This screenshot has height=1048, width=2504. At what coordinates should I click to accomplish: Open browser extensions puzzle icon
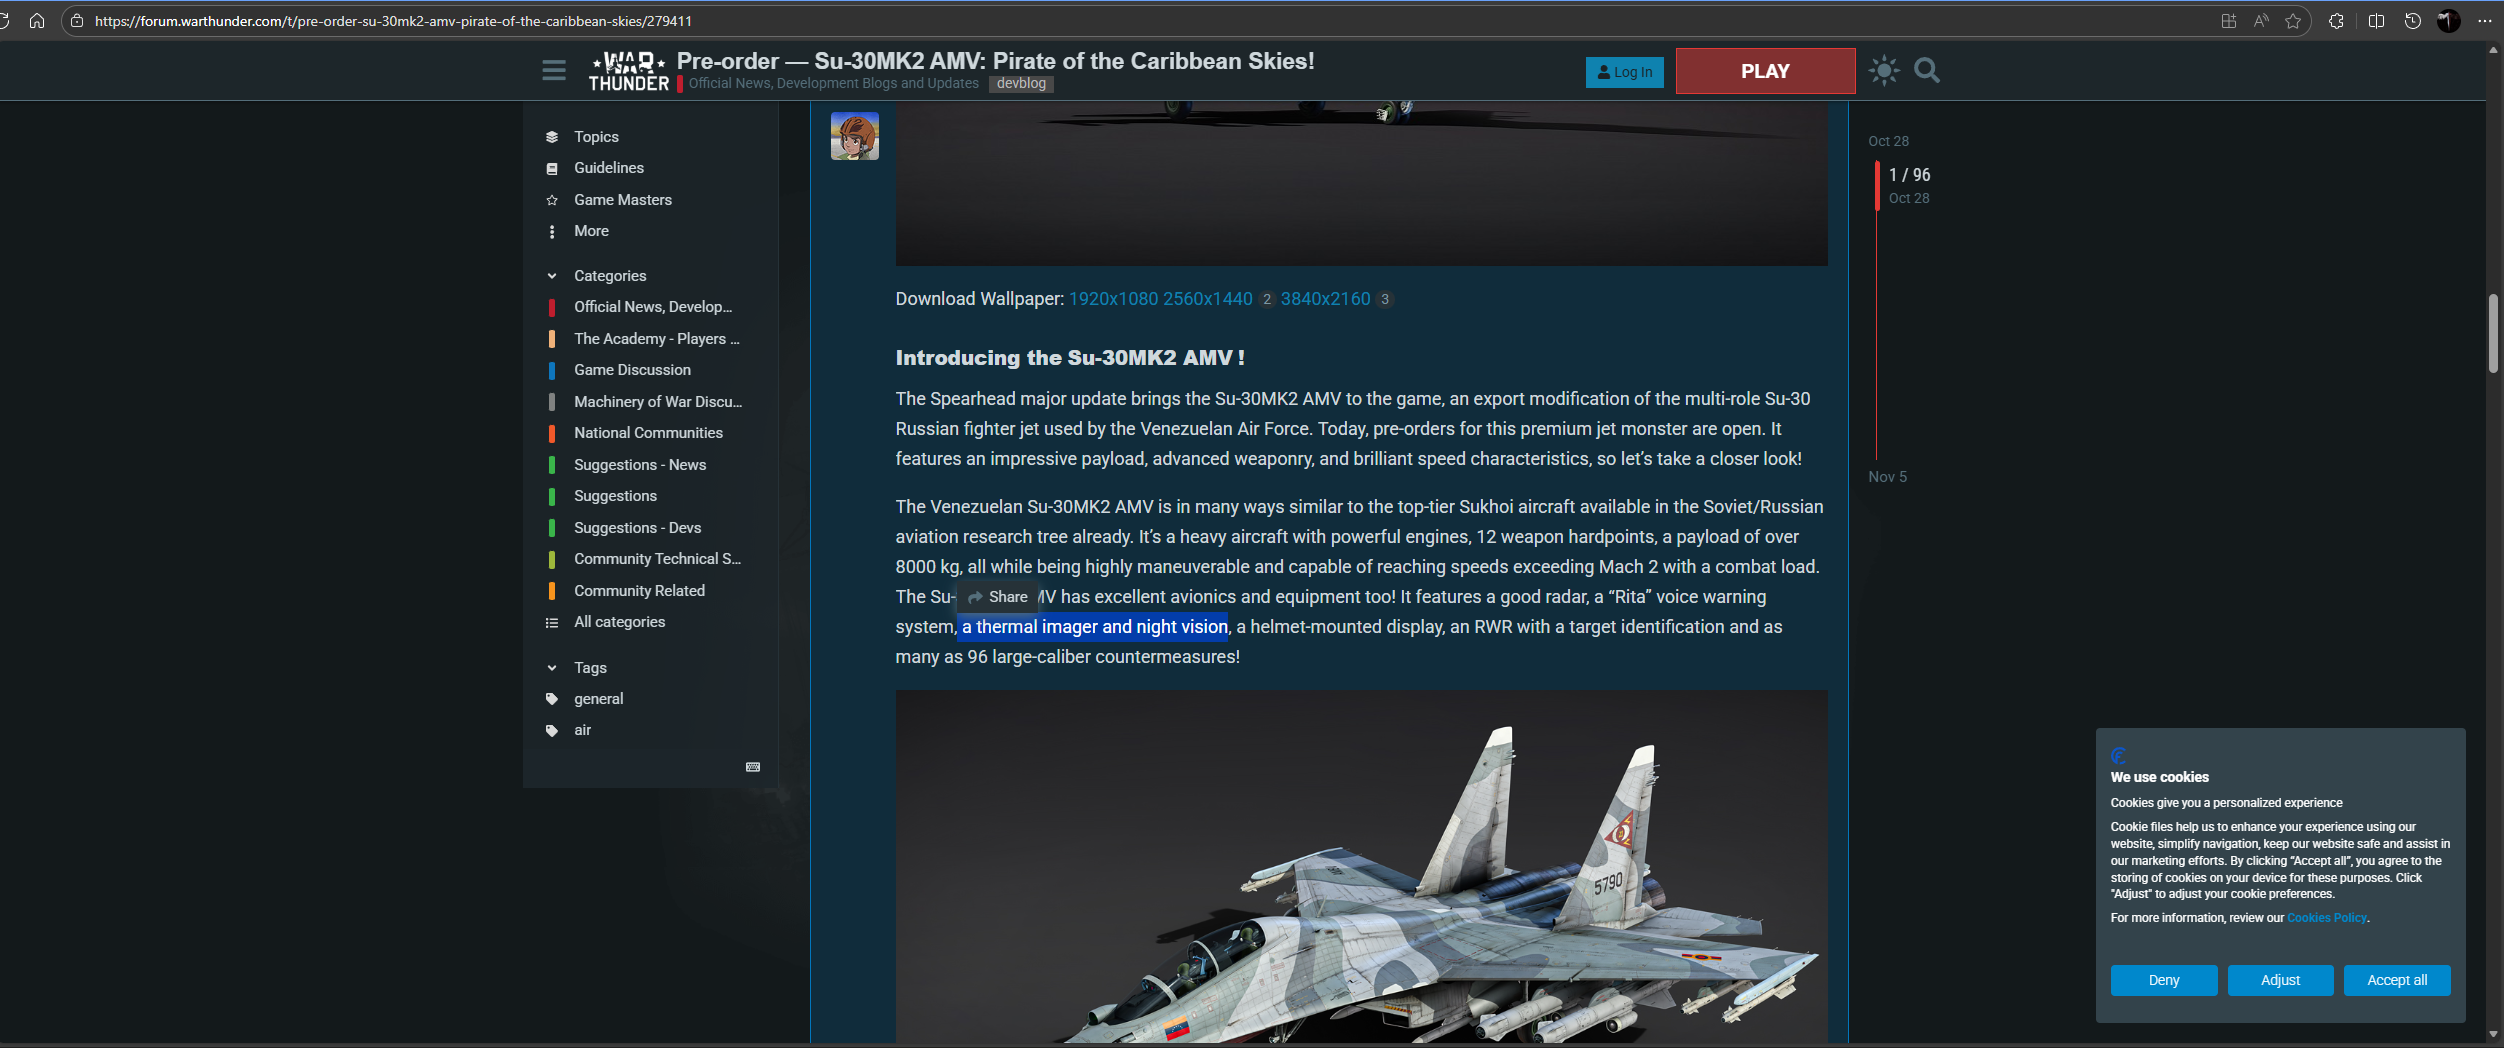coord(2336,21)
